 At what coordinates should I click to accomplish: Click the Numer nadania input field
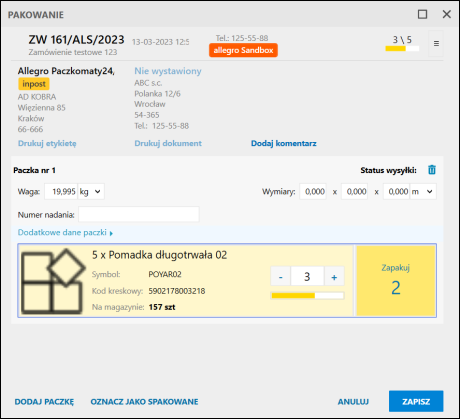tap(139, 214)
